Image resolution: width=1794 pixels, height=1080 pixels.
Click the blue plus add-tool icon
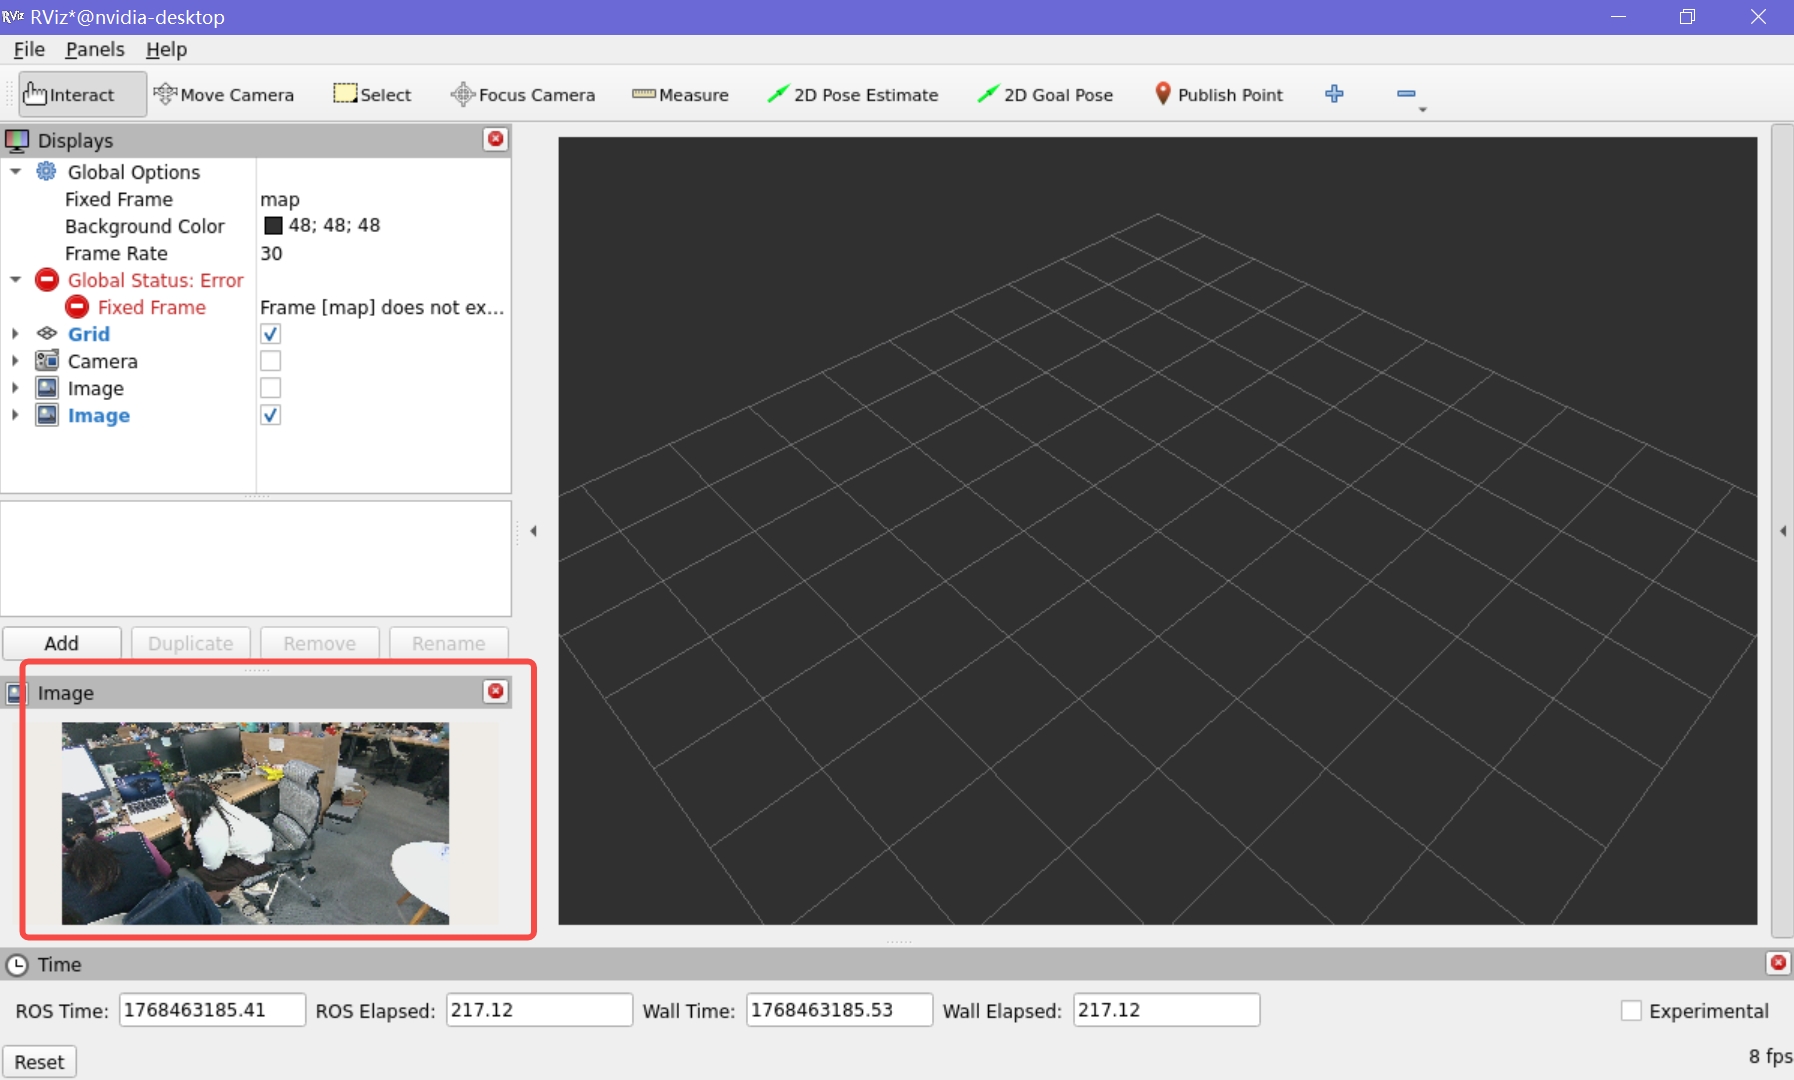[1334, 94]
